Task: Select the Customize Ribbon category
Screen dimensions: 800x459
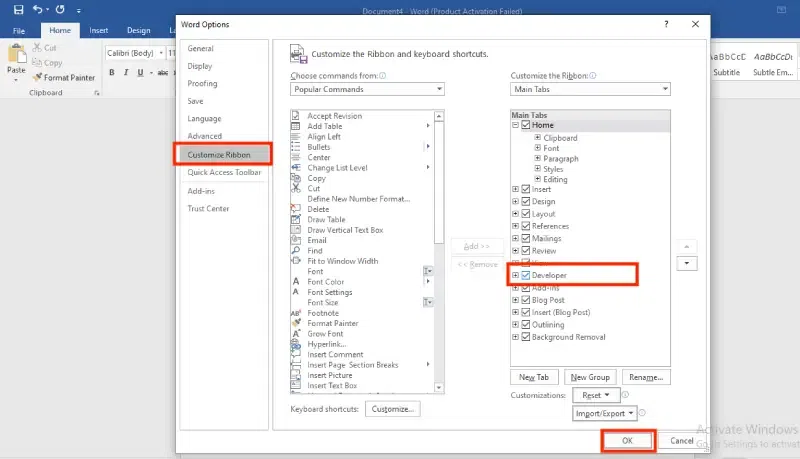Action: 222,155
